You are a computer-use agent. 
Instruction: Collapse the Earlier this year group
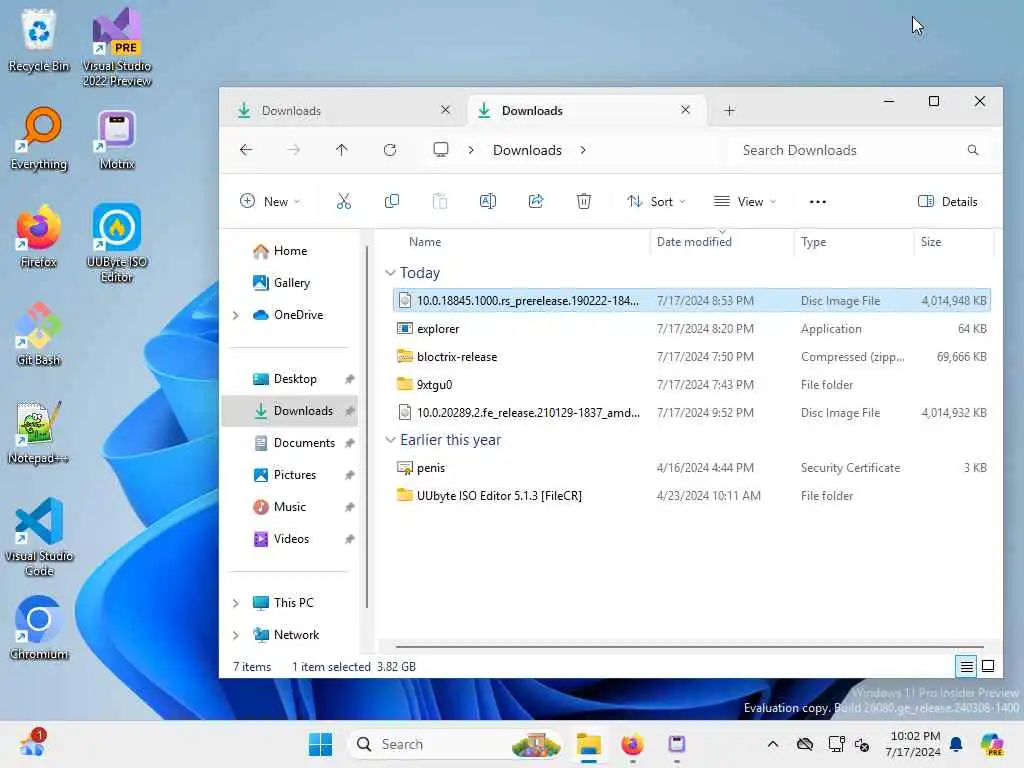pos(391,440)
